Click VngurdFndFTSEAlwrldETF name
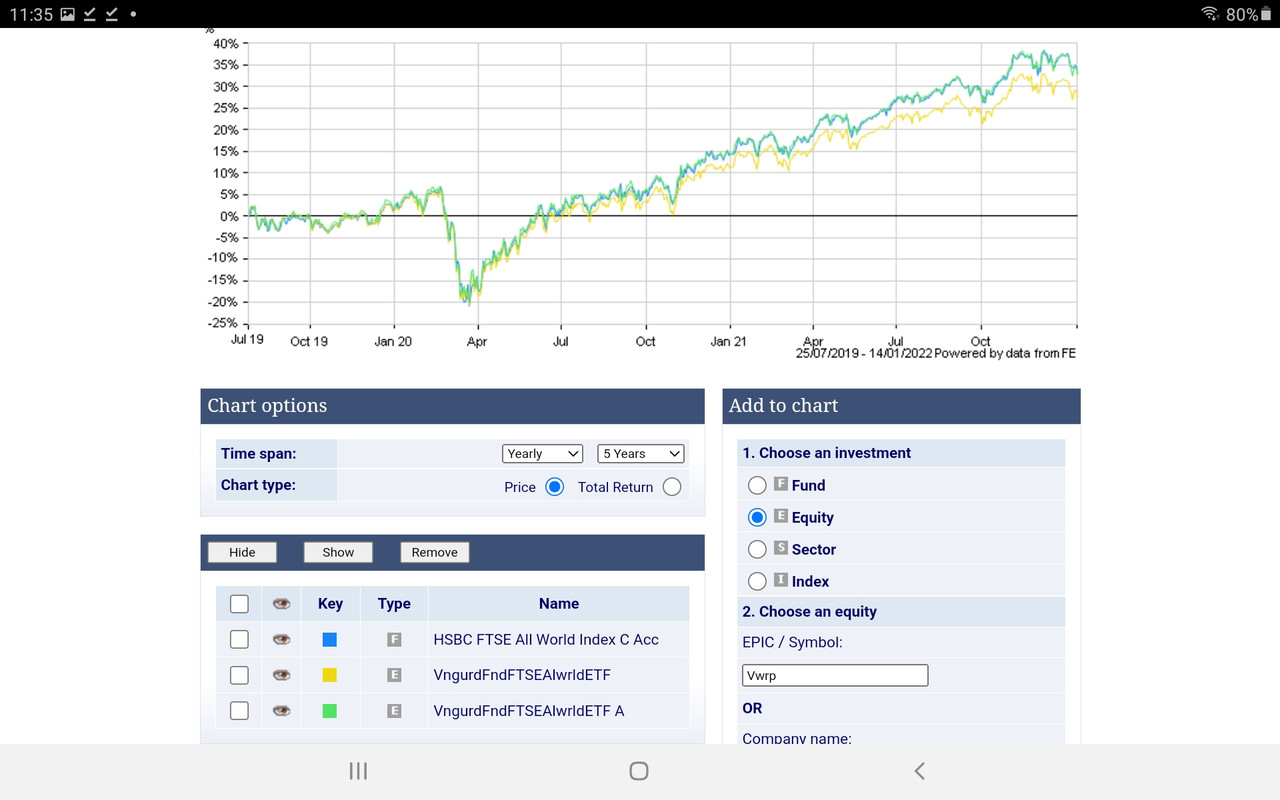The width and height of the screenshot is (1280, 800). click(x=522, y=675)
